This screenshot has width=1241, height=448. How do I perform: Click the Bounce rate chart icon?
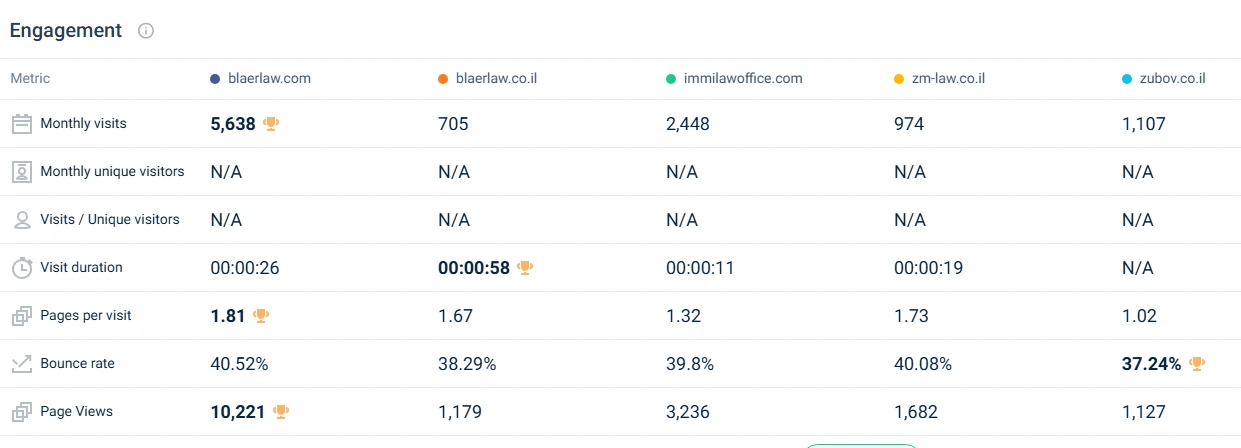(x=22, y=364)
